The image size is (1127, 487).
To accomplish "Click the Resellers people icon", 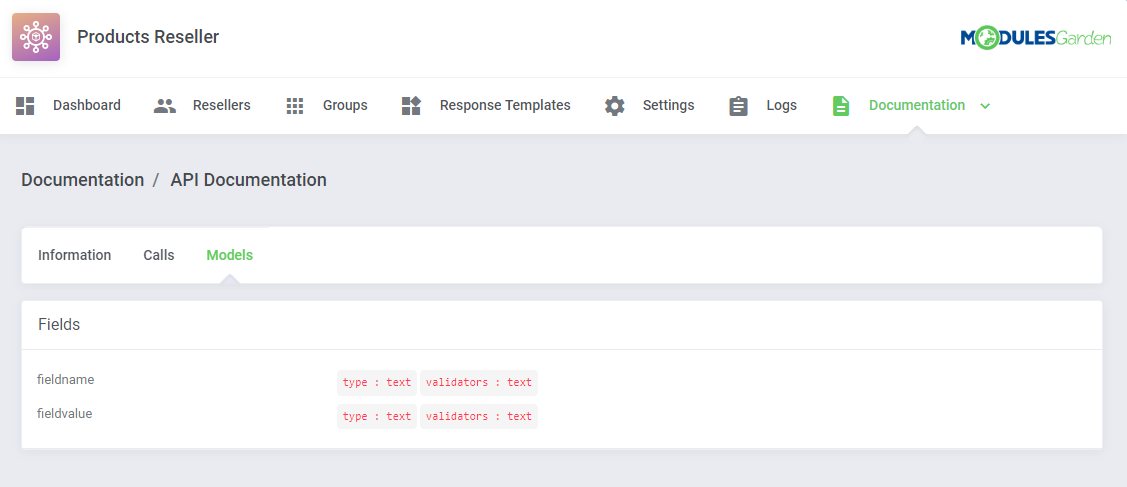I will click(165, 106).
